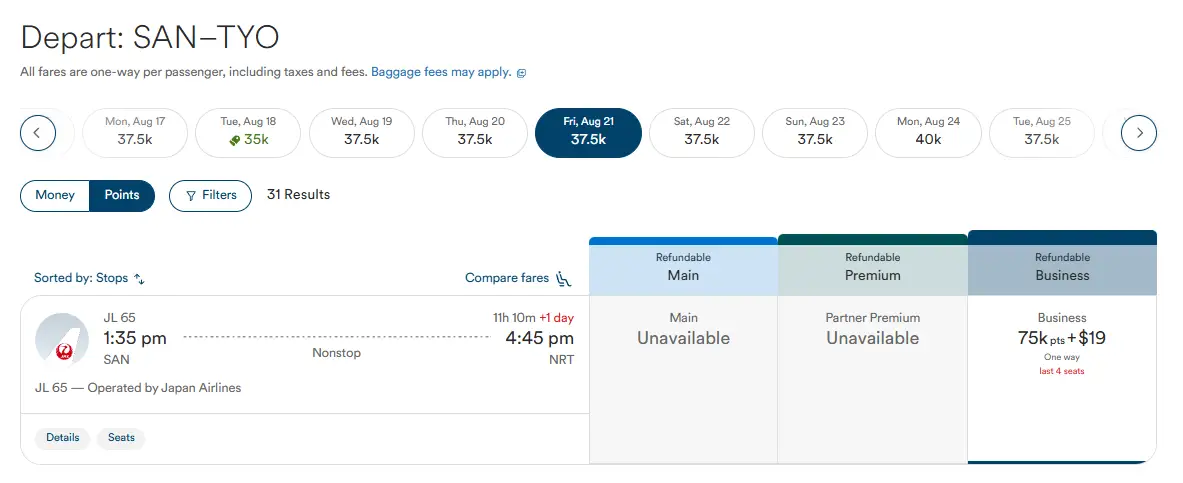1183x483 pixels.
Task: Click the seat icon beside Compare fares
Action: [564, 278]
